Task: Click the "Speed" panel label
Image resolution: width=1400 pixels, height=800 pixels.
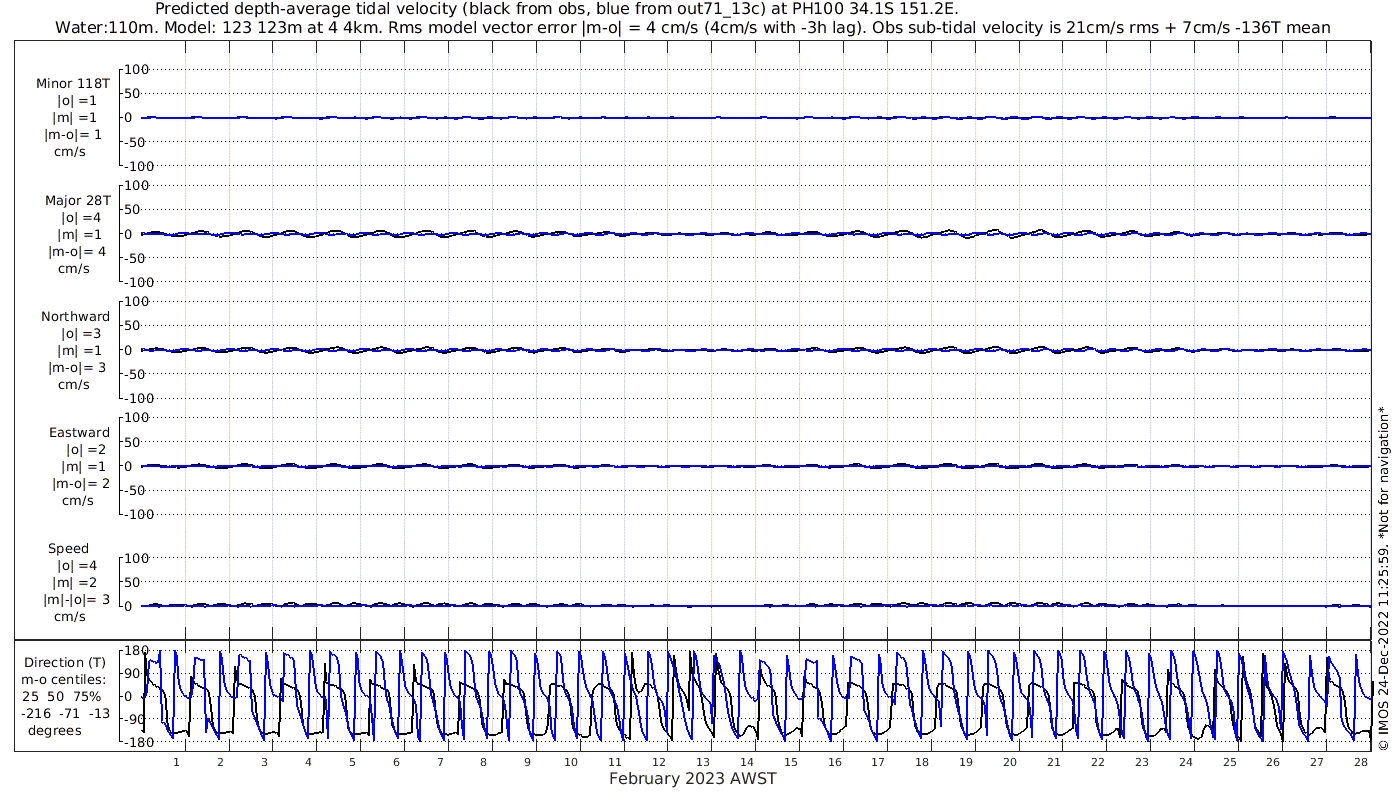Action: 68,548
